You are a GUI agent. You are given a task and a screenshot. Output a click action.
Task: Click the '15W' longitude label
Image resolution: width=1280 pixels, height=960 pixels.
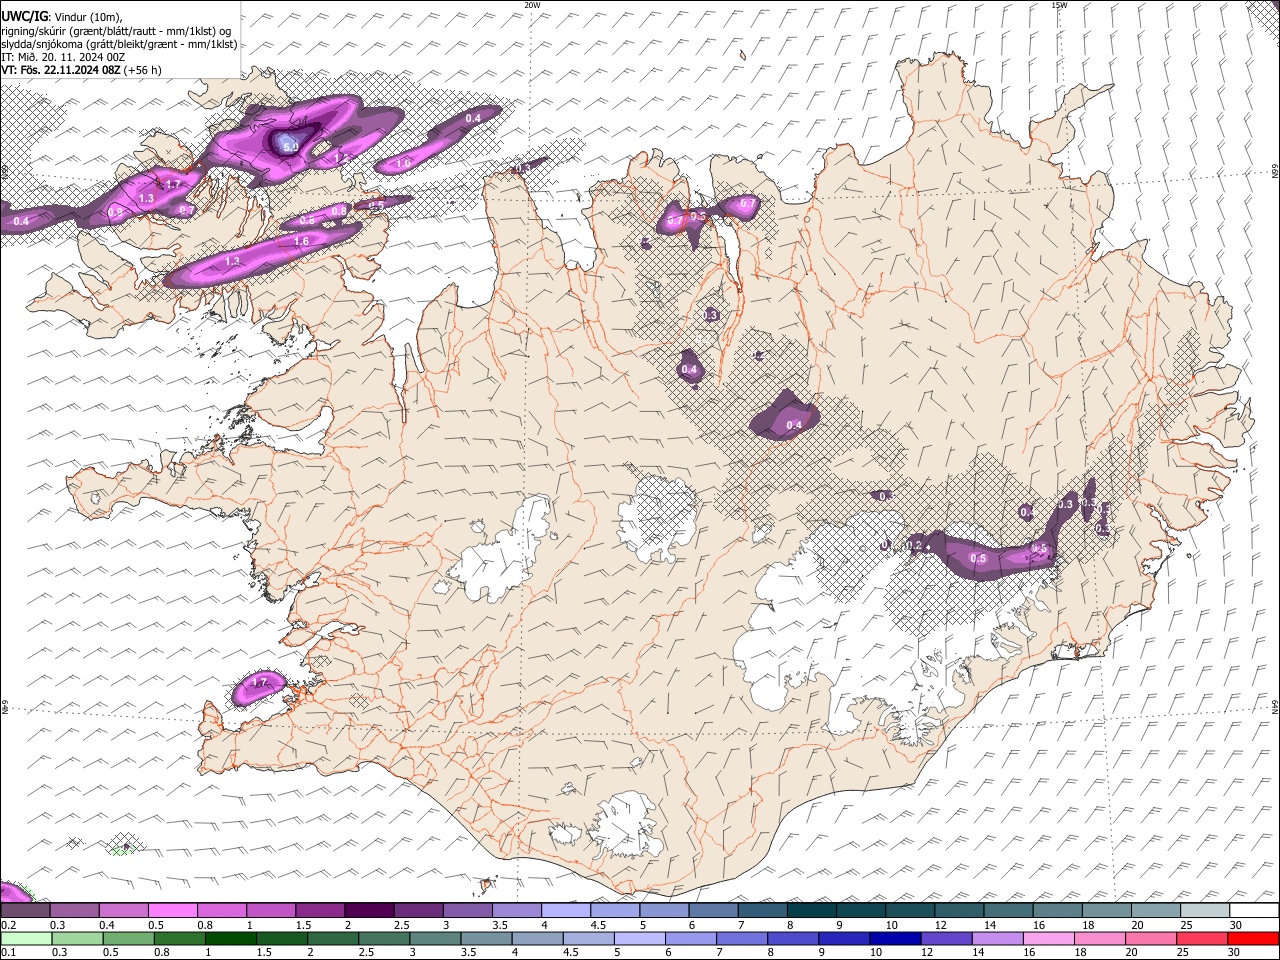1059,5
